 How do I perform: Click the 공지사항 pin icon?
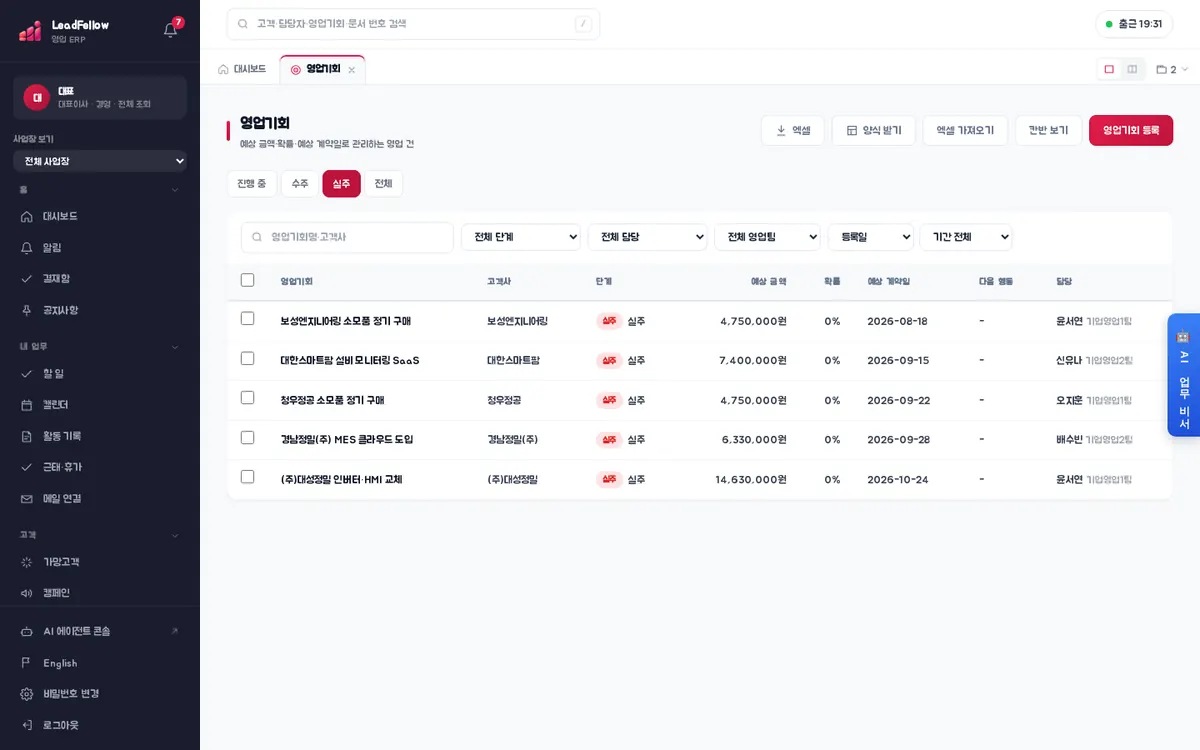[x=27, y=310]
